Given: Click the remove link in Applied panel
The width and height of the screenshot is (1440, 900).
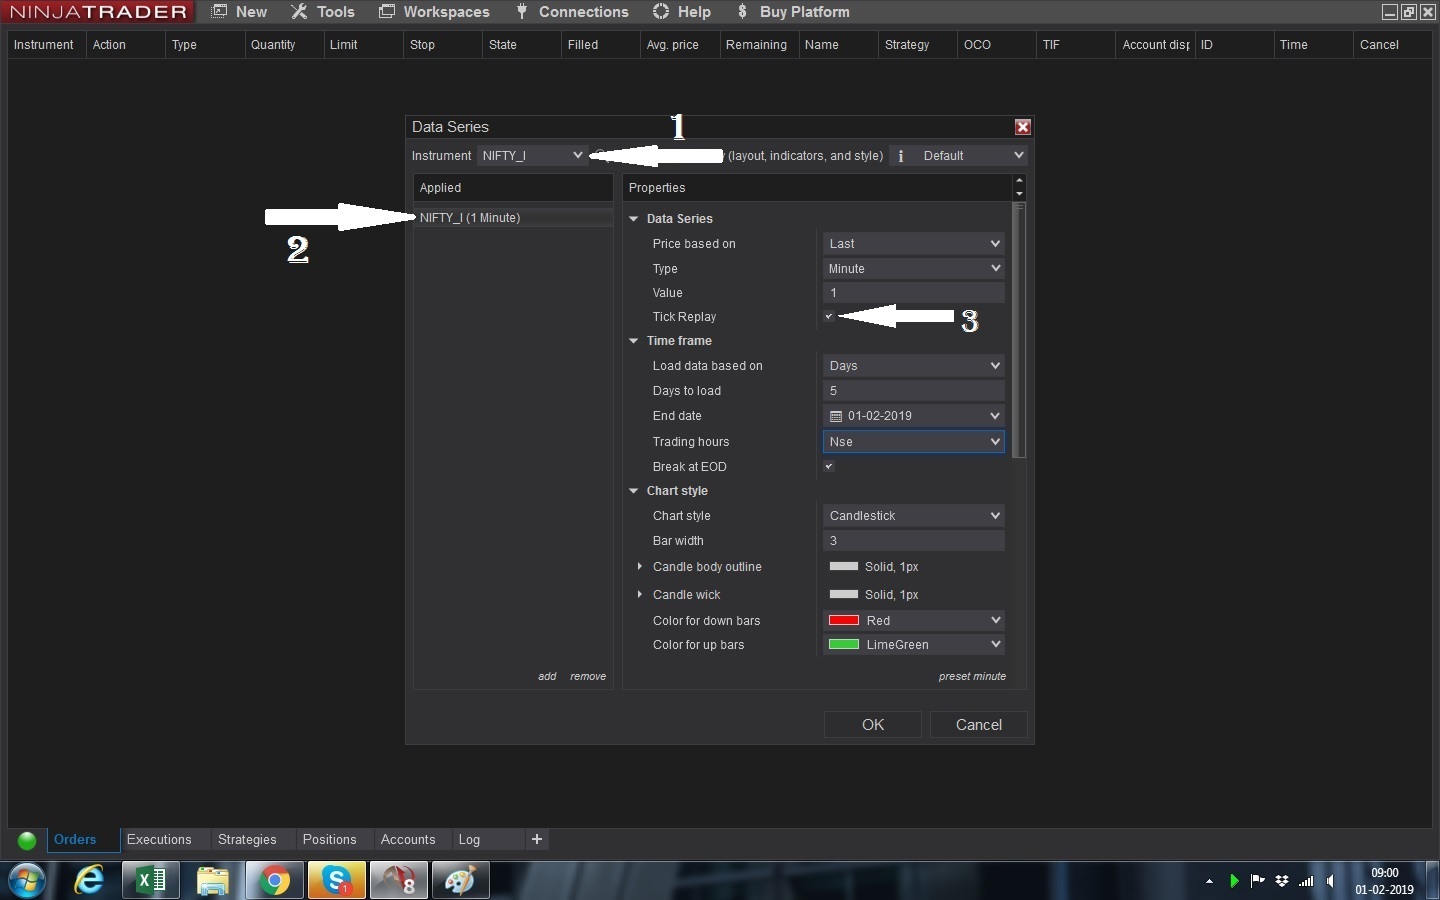Looking at the screenshot, I should click(x=588, y=677).
